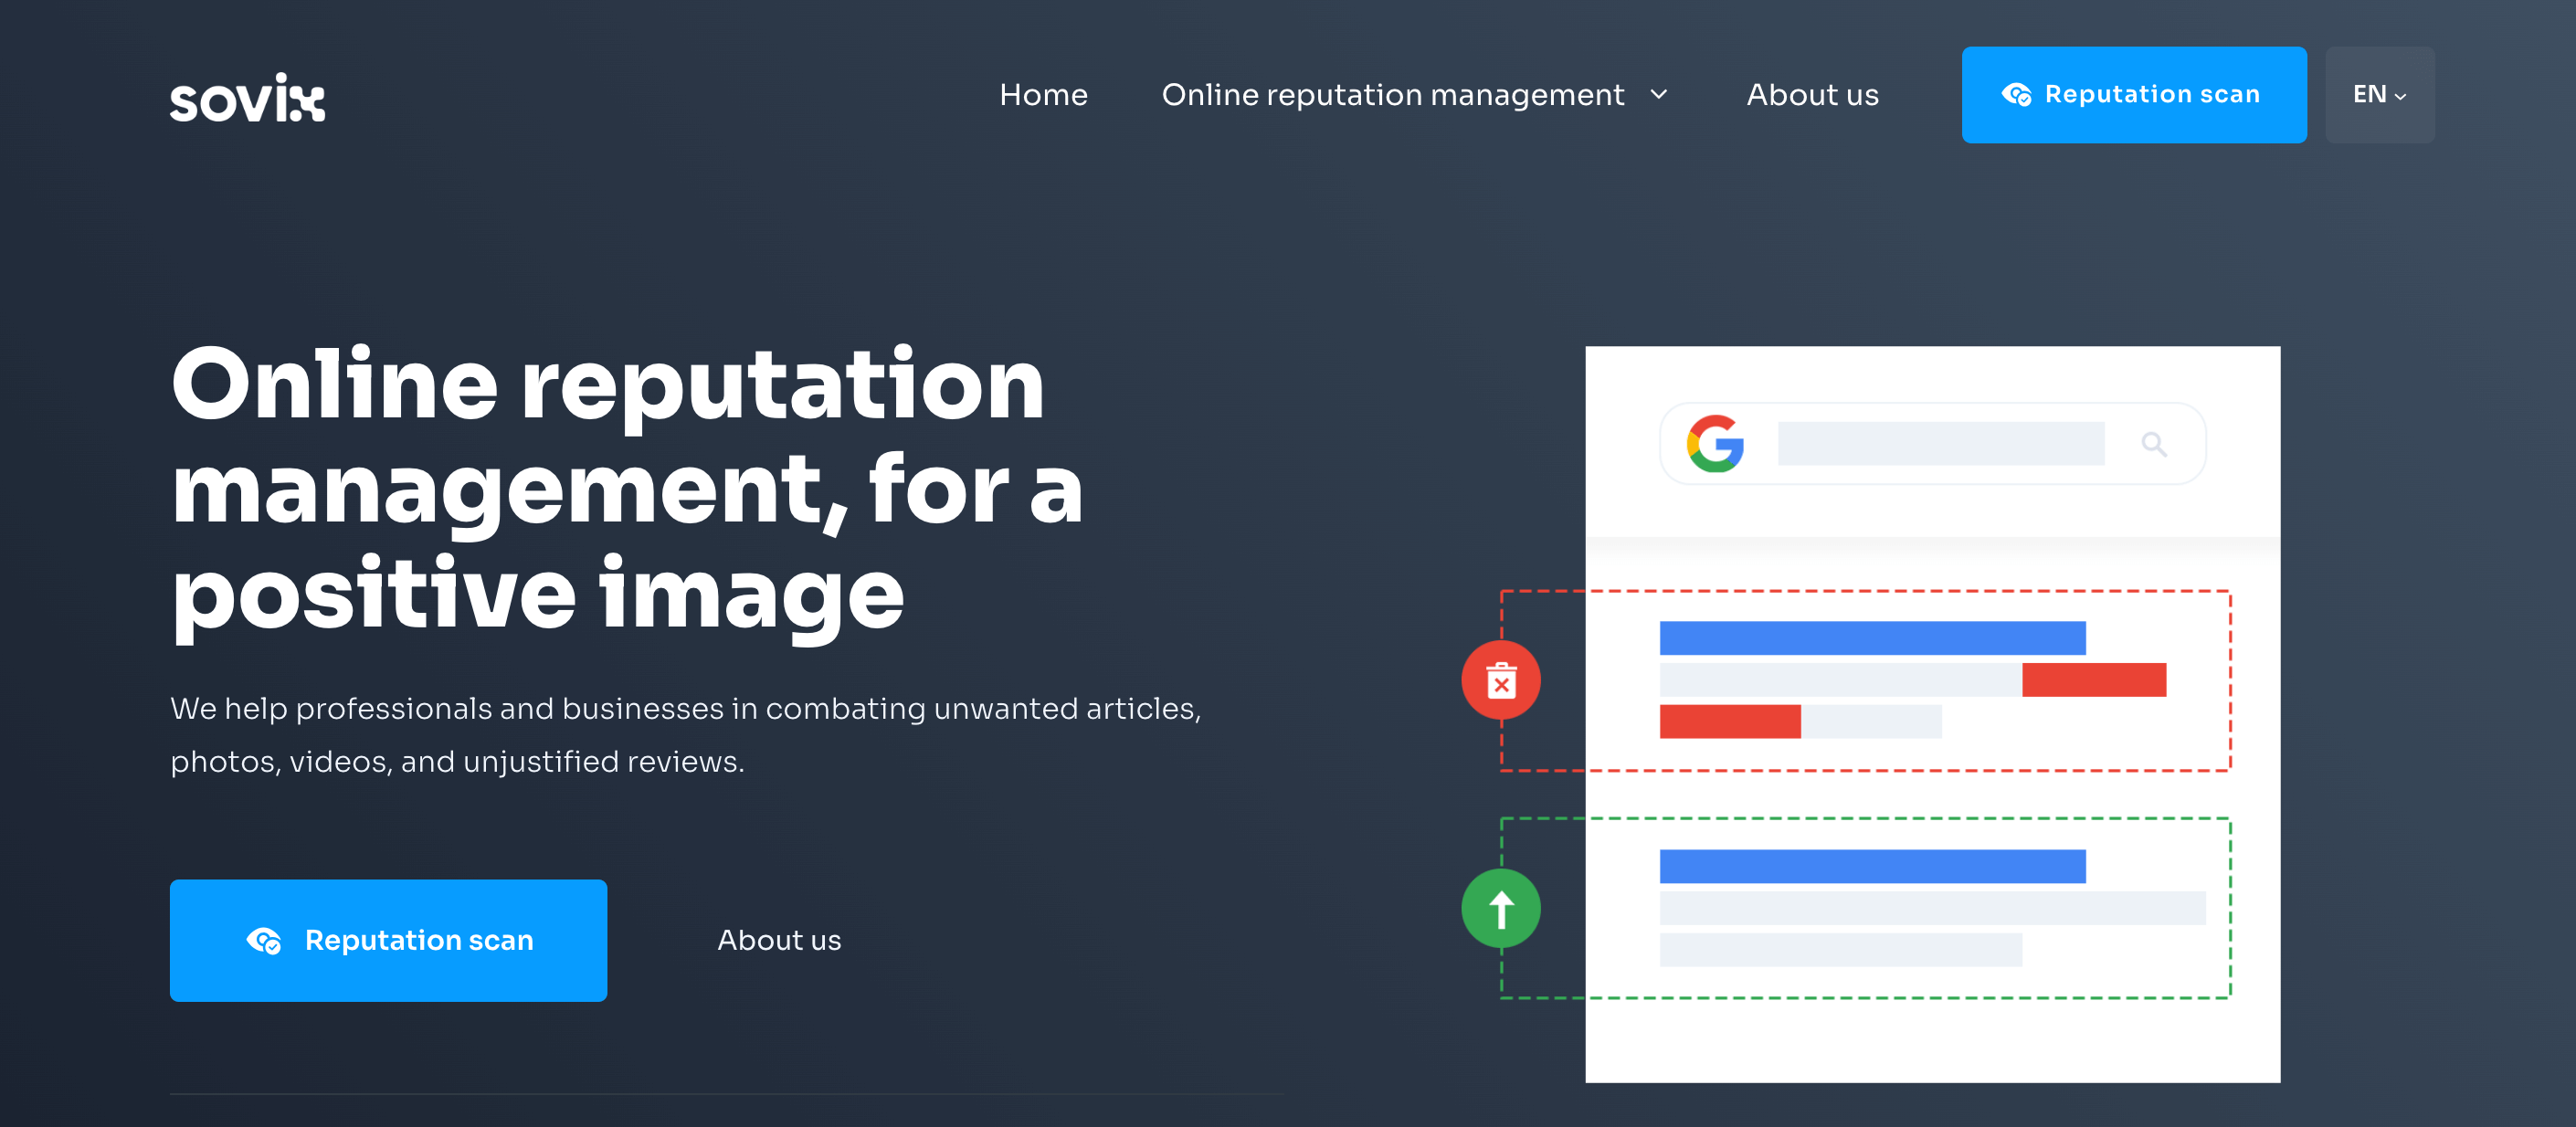Follow the About us link below headline
The image size is (2576, 1127).
coord(779,940)
